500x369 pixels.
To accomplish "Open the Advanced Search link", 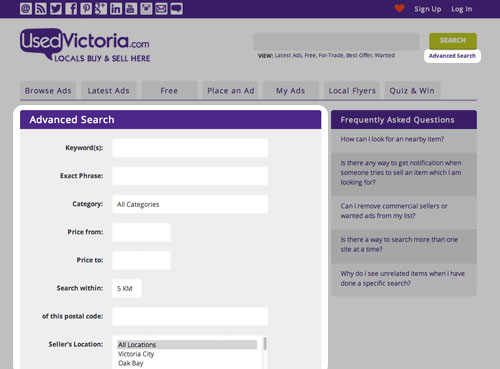I will click(x=452, y=56).
